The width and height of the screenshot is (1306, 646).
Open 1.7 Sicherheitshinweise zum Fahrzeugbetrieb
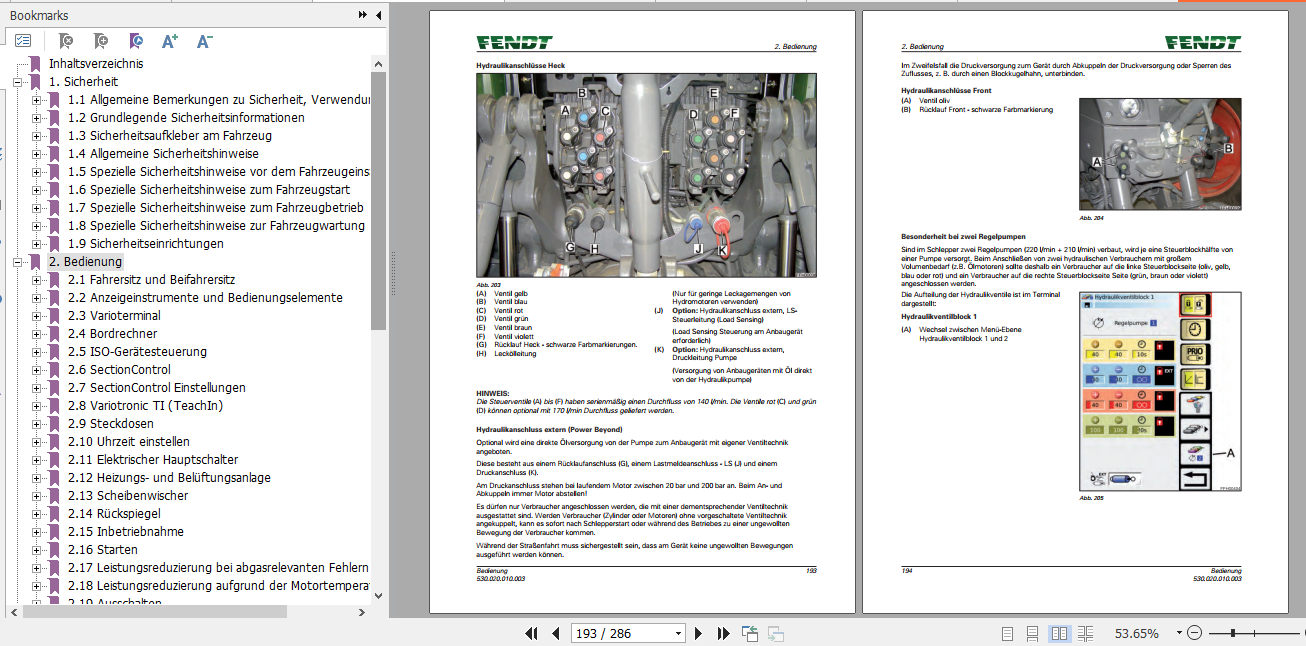[215, 208]
